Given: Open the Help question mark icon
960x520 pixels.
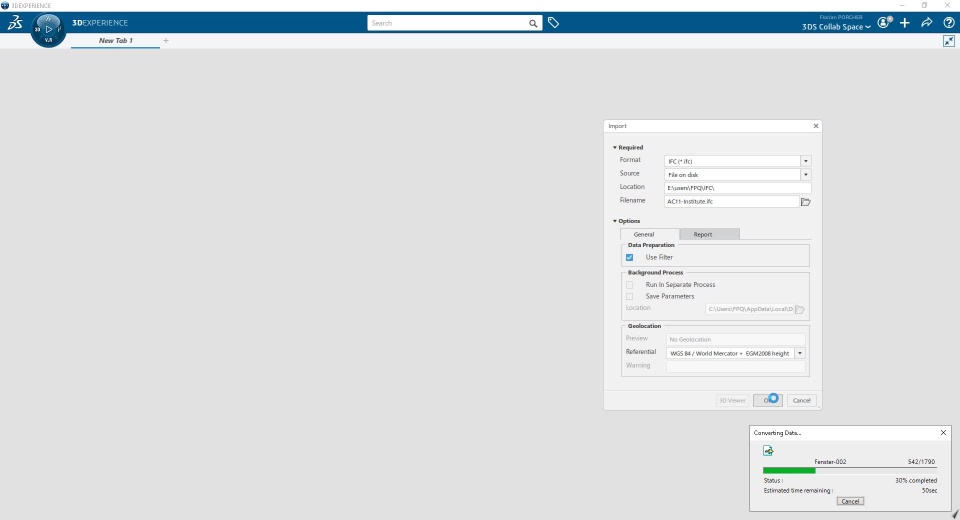Looking at the screenshot, I should (x=949, y=23).
